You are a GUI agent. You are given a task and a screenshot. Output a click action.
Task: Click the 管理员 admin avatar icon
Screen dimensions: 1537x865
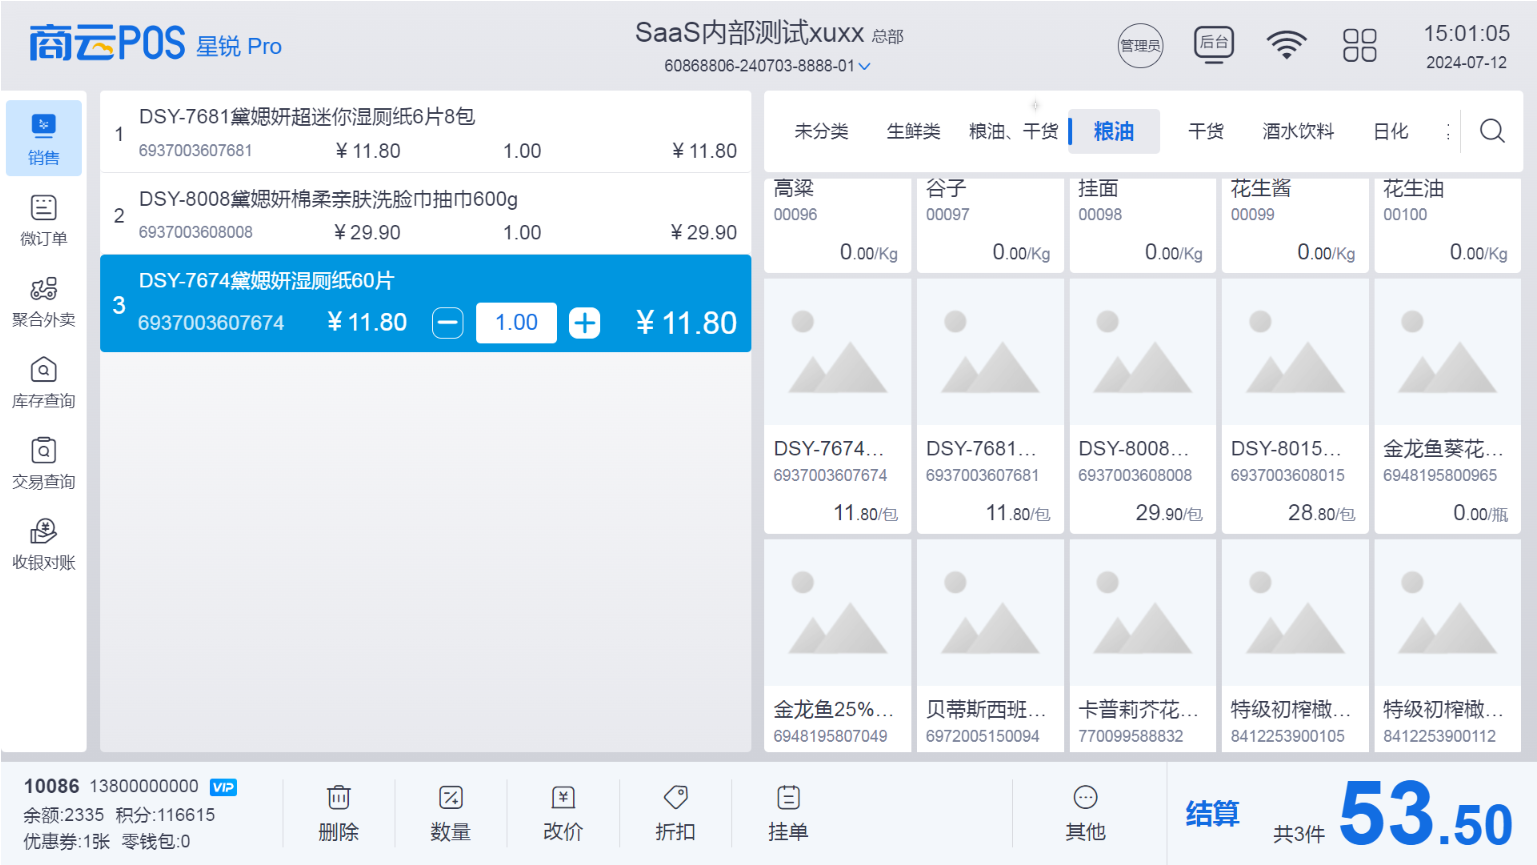tap(1140, 46)
